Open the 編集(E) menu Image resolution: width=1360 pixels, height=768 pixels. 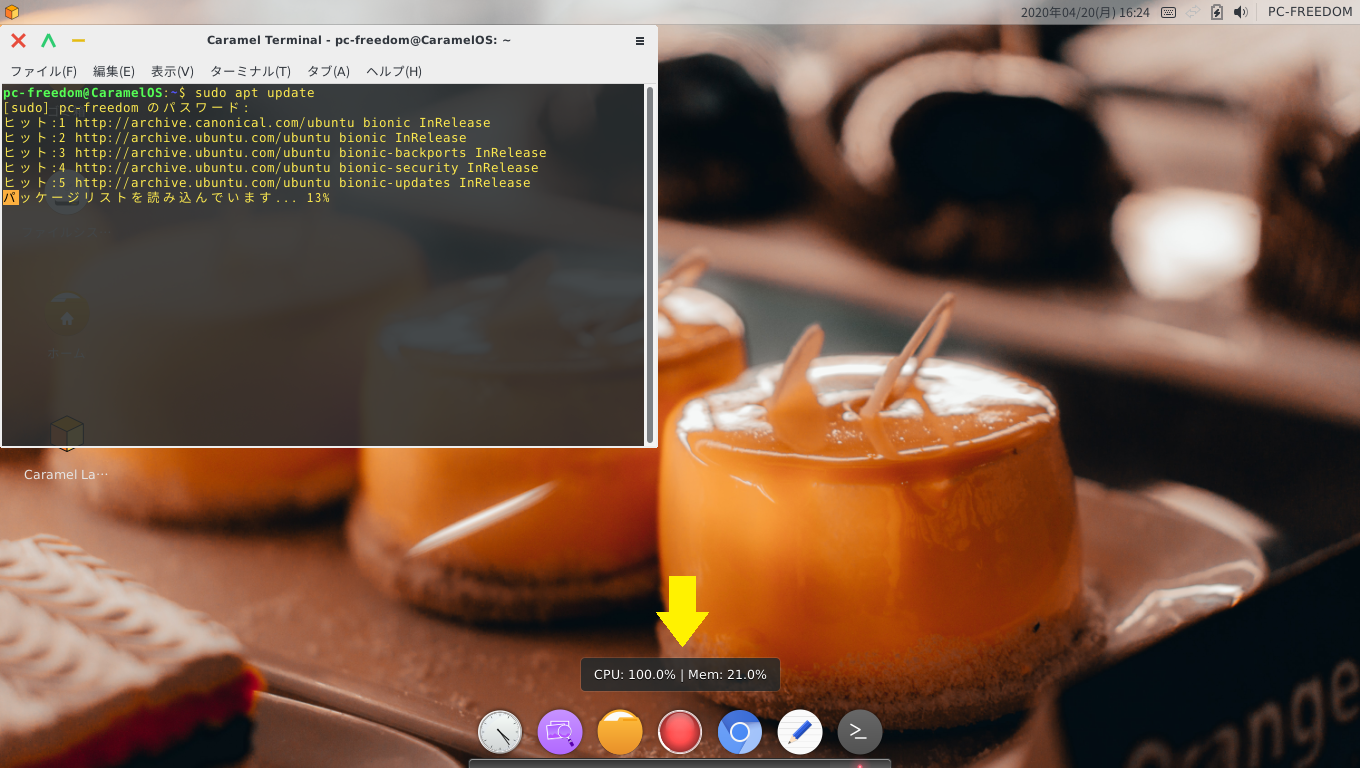click(x=113, y=71)
